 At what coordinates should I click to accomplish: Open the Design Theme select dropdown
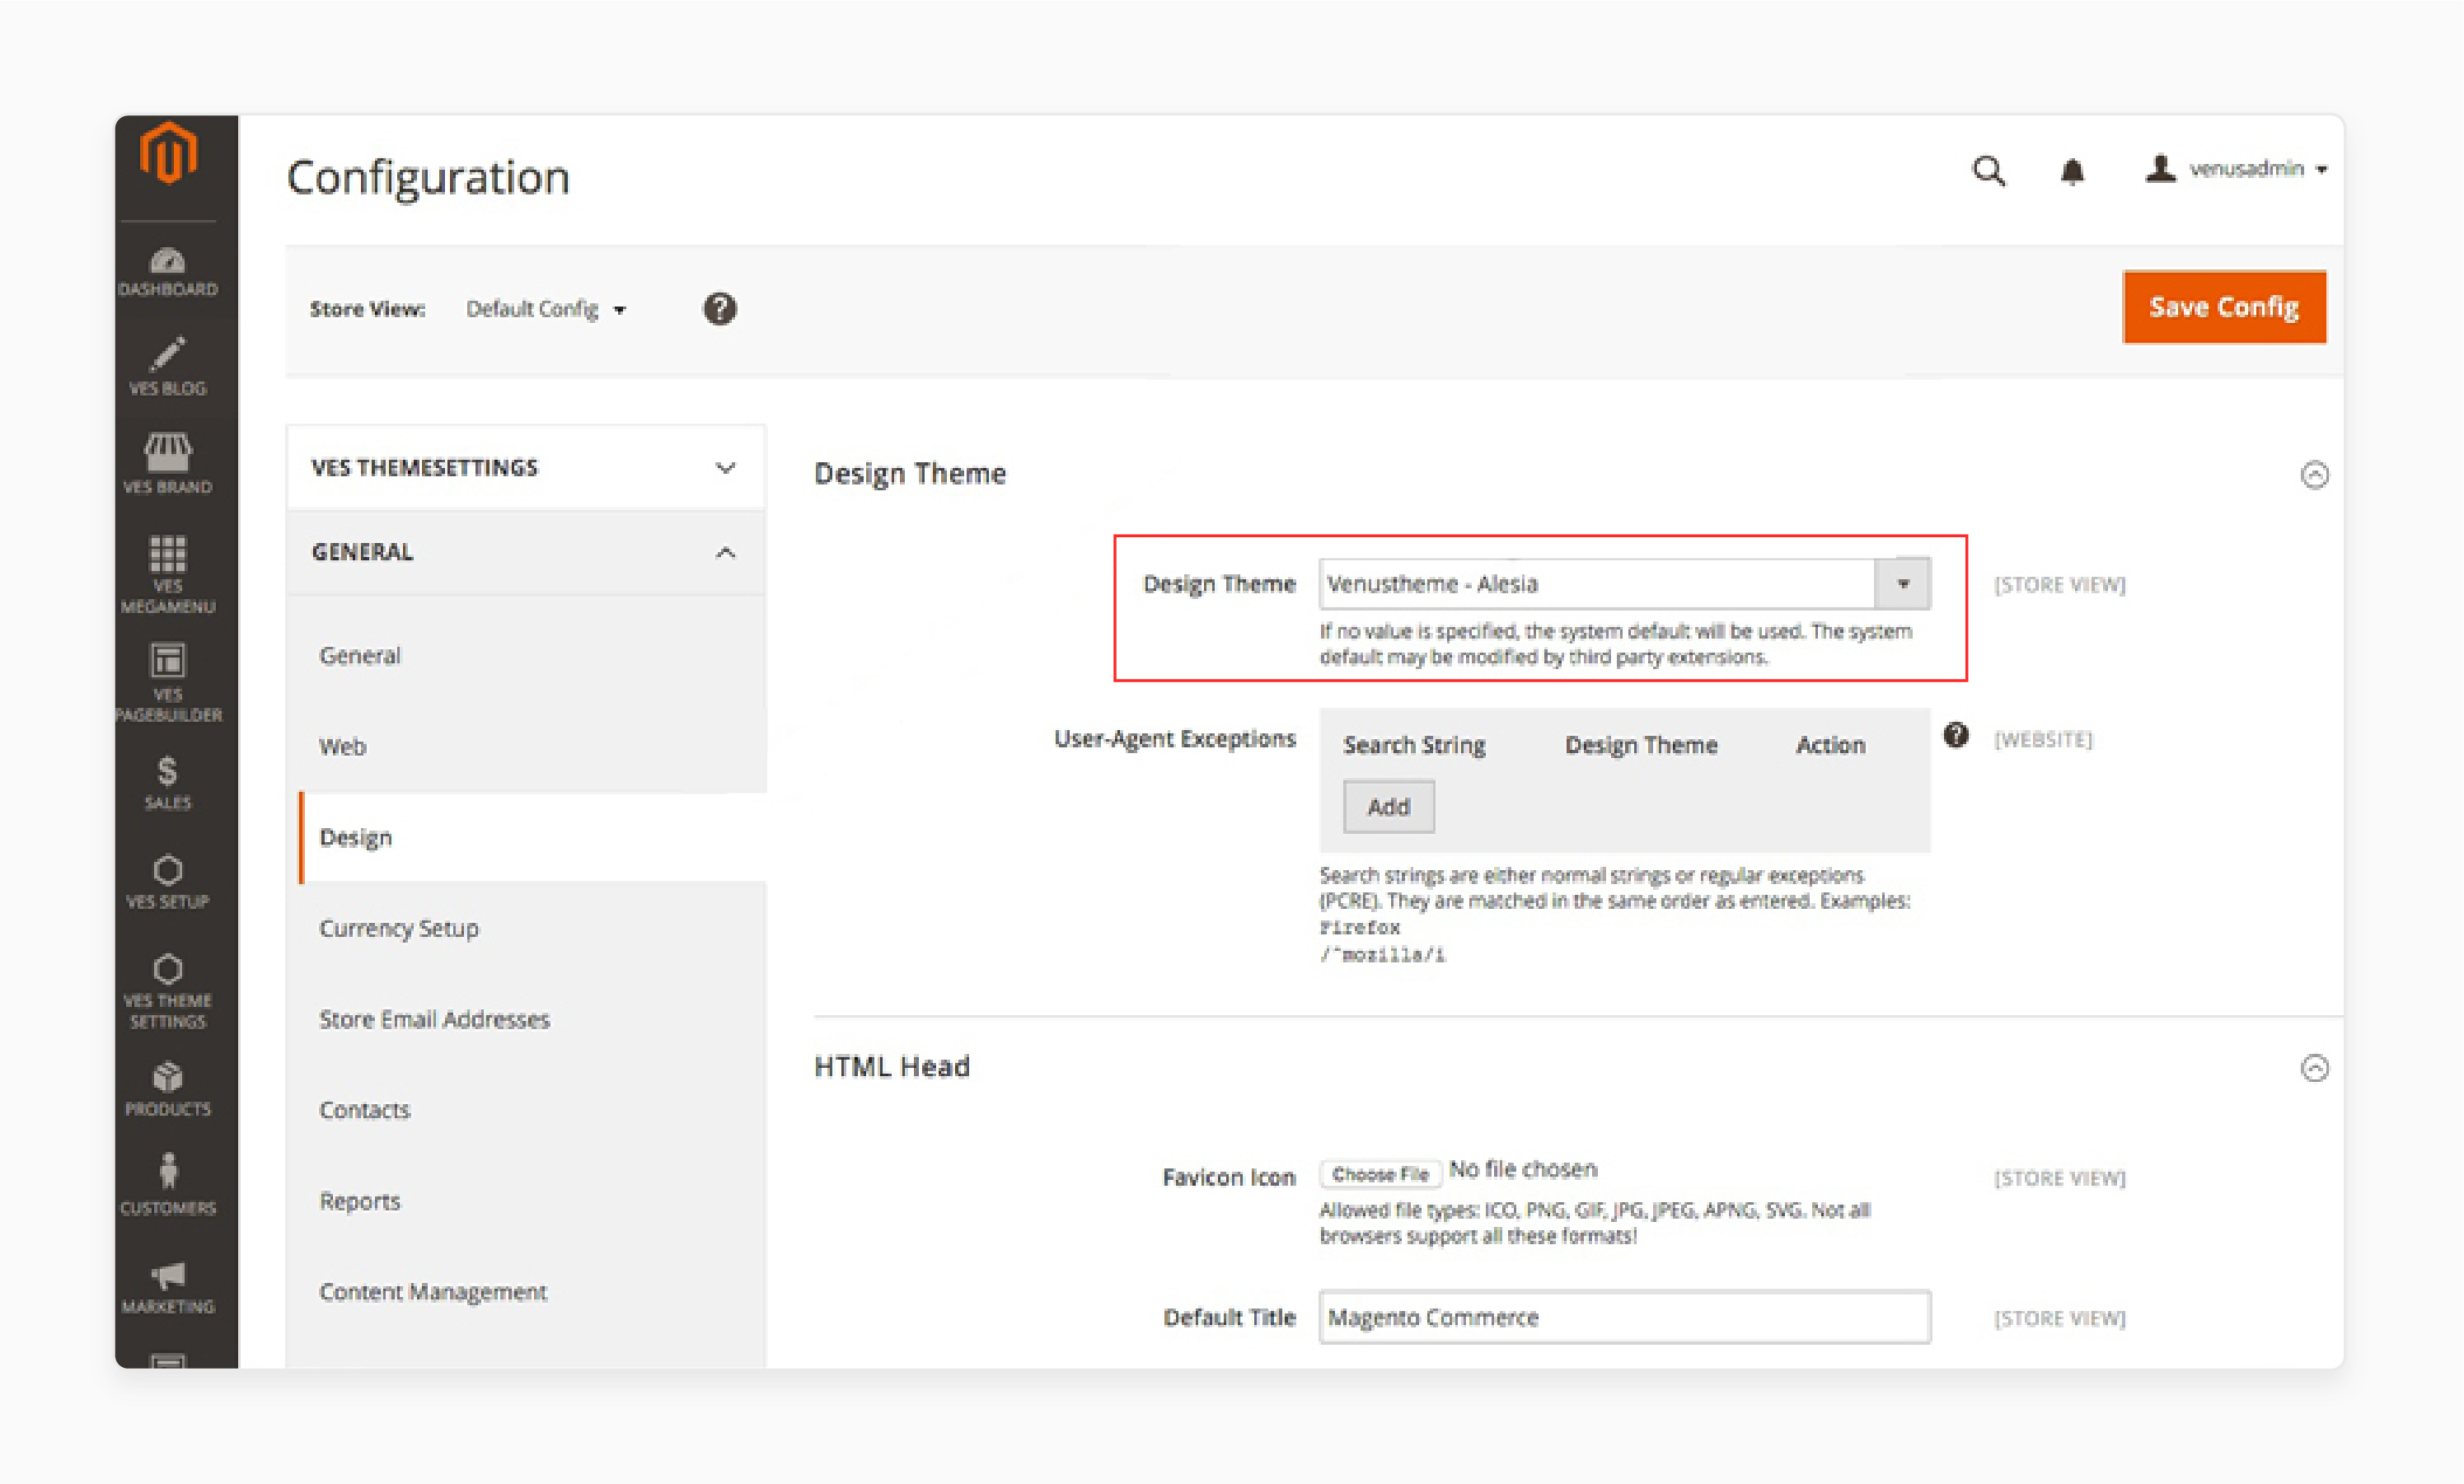coord(1625,584)
